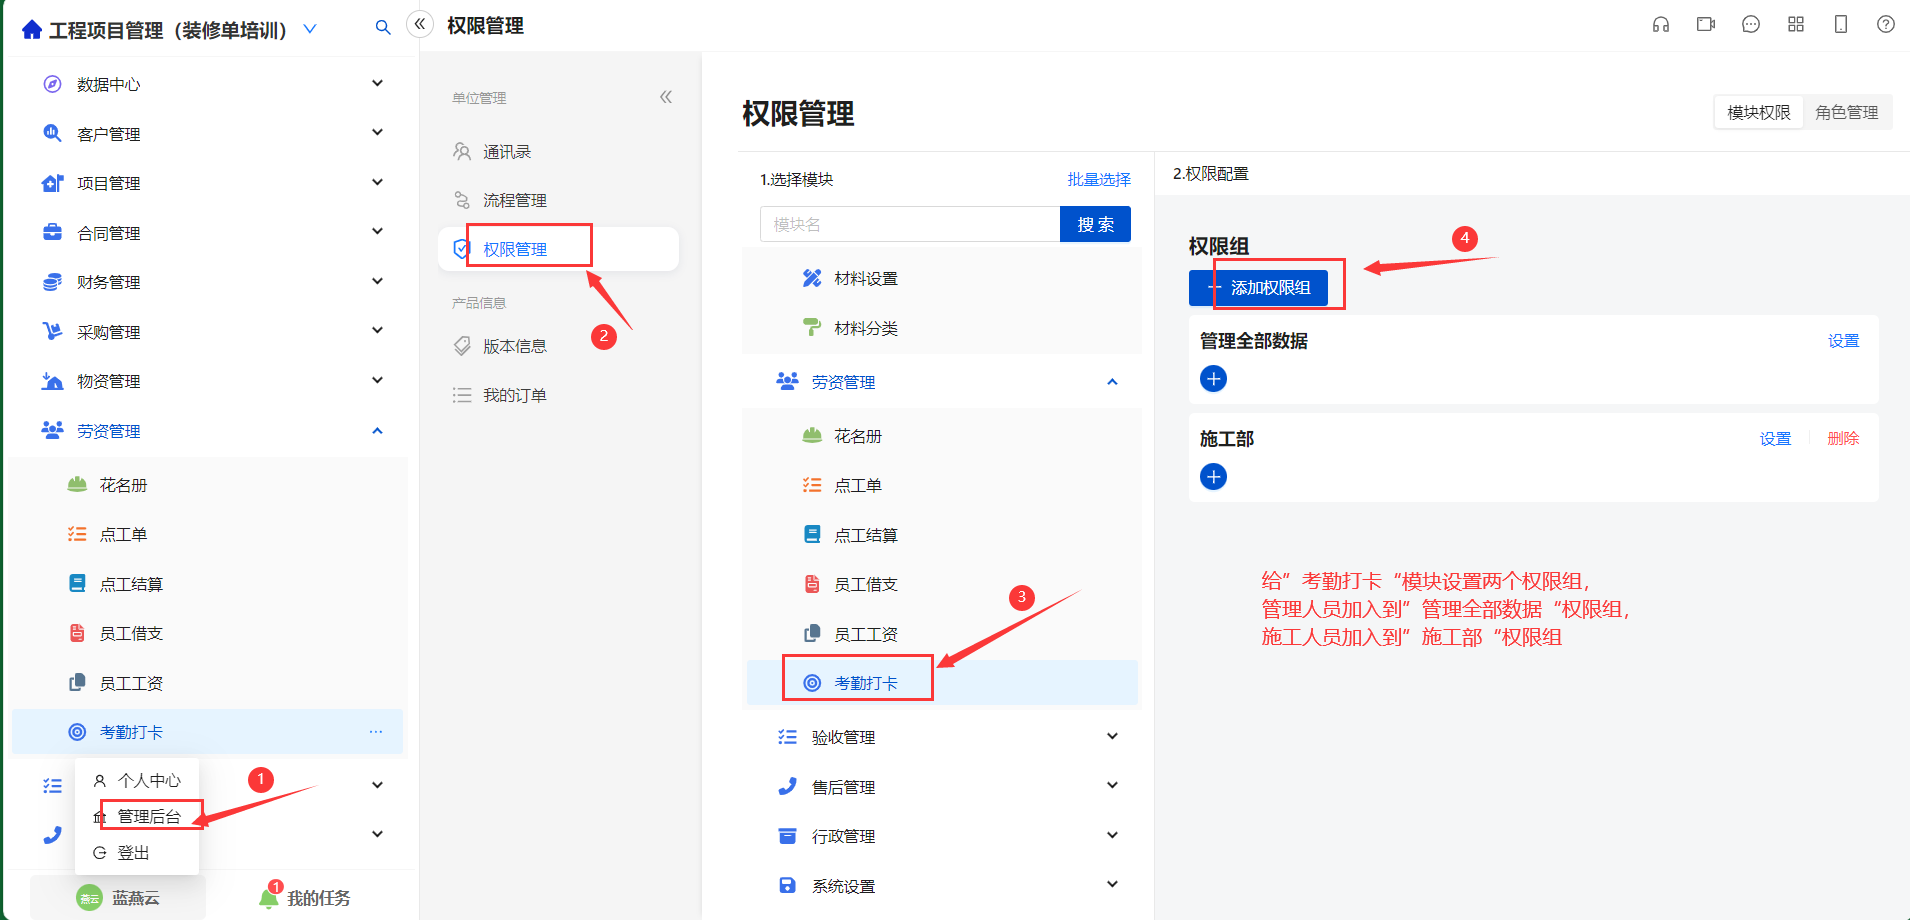Image resolution: width=1910 pixels, height=920 pixels.
Task: Select 员工工资 in the module list
Action: click(x=942, y=634)
